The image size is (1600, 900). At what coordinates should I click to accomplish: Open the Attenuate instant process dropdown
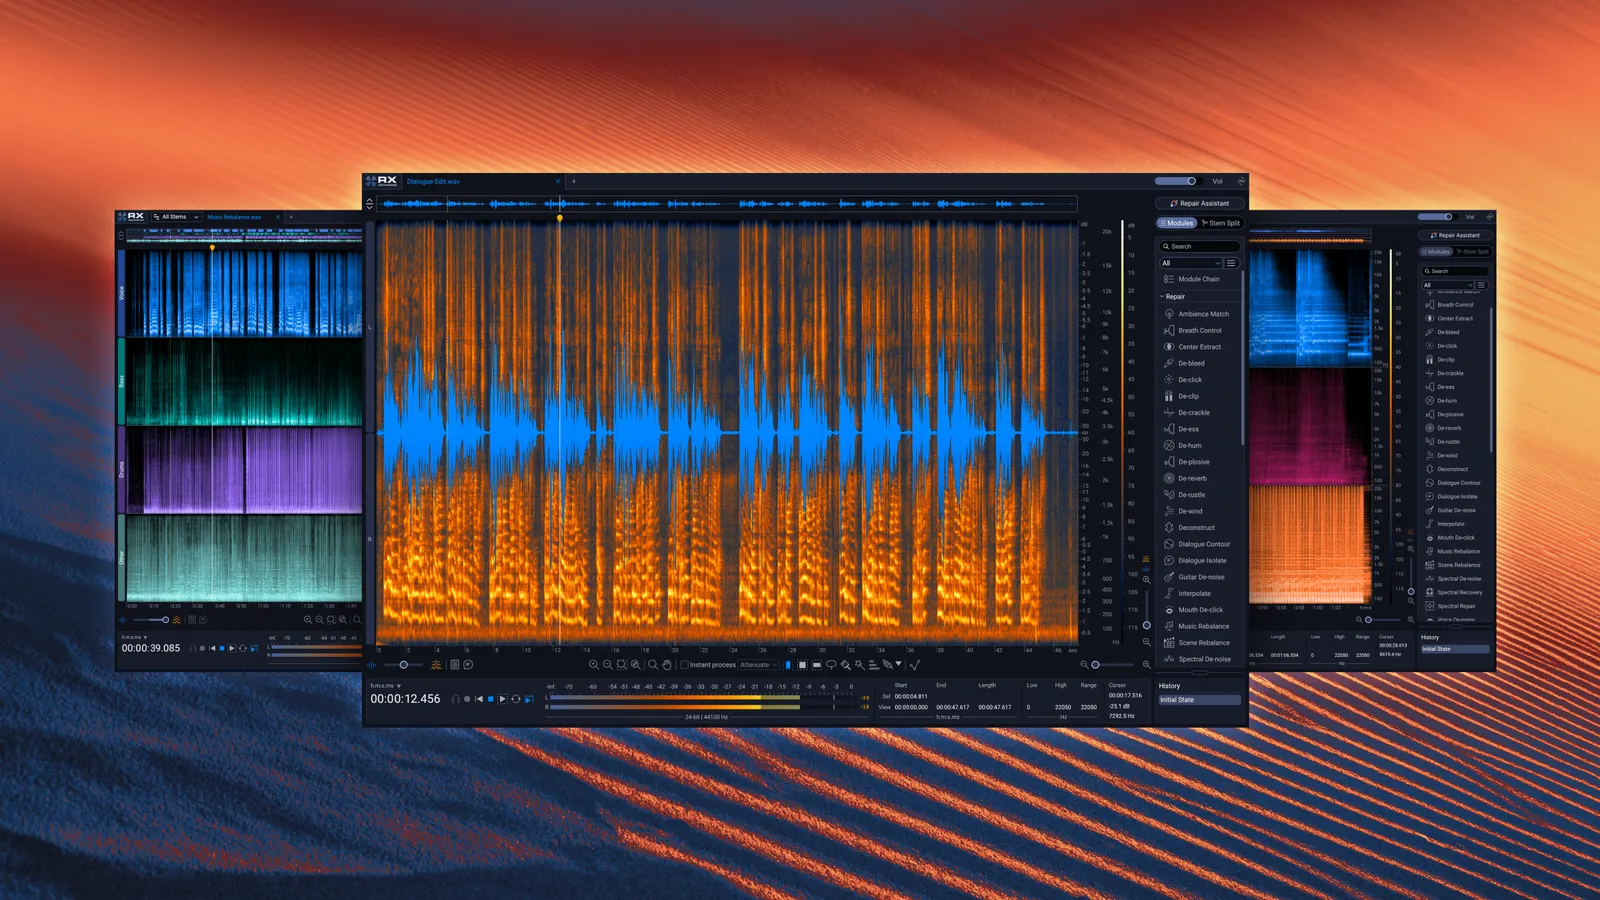(759, 665)
